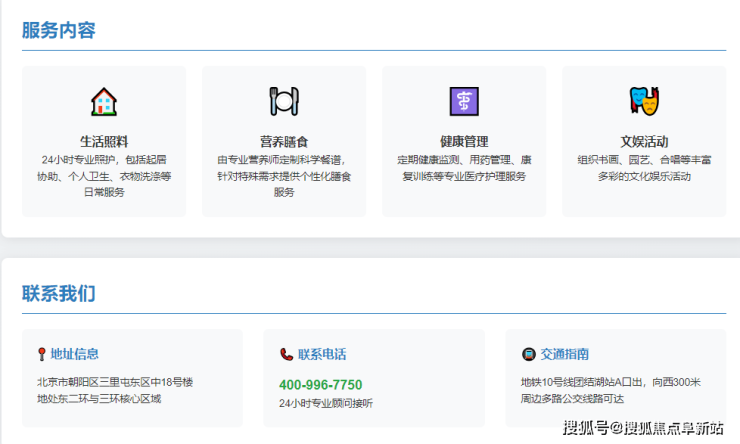The width and height of the screenshot is (740, 444).
Task: Open the 文娱活动 card title
Action: click(644, 141)
